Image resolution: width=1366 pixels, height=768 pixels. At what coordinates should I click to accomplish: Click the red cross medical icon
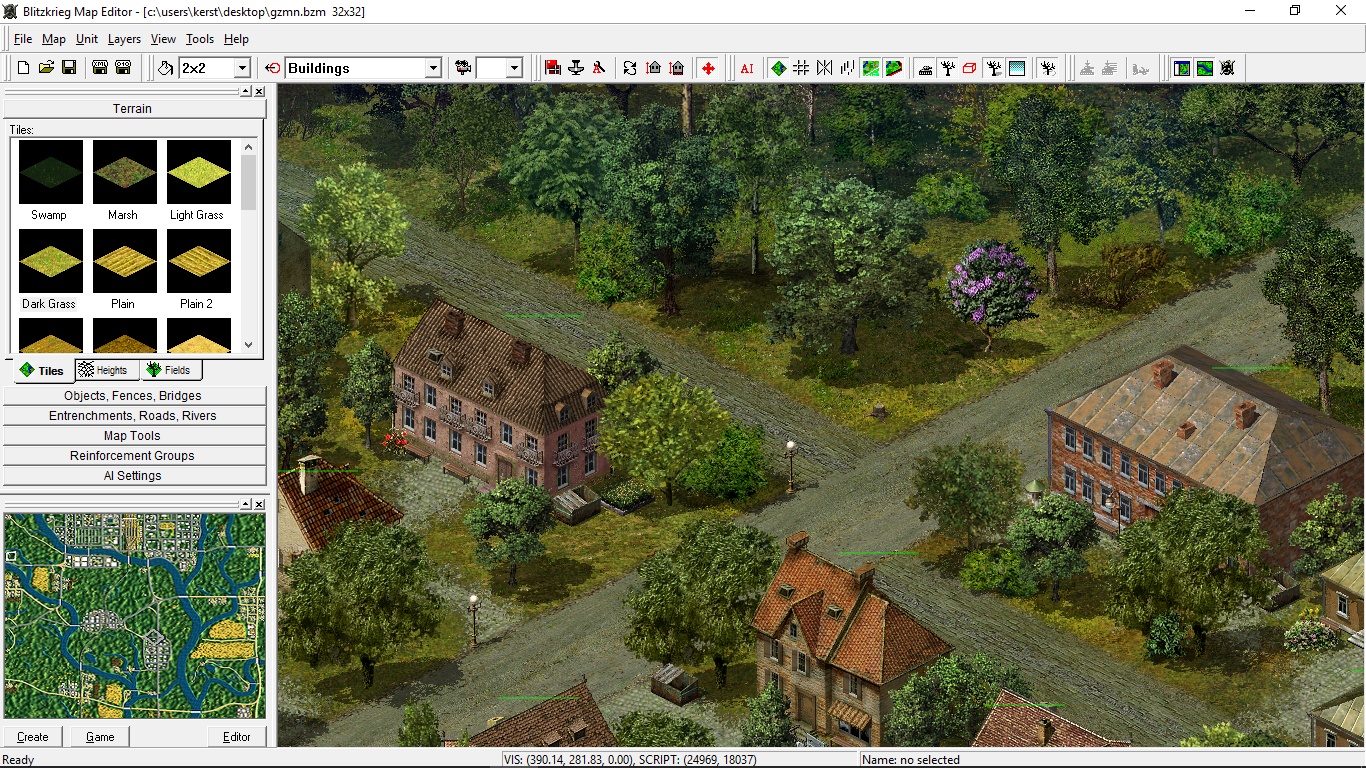(x=708, y=68)
